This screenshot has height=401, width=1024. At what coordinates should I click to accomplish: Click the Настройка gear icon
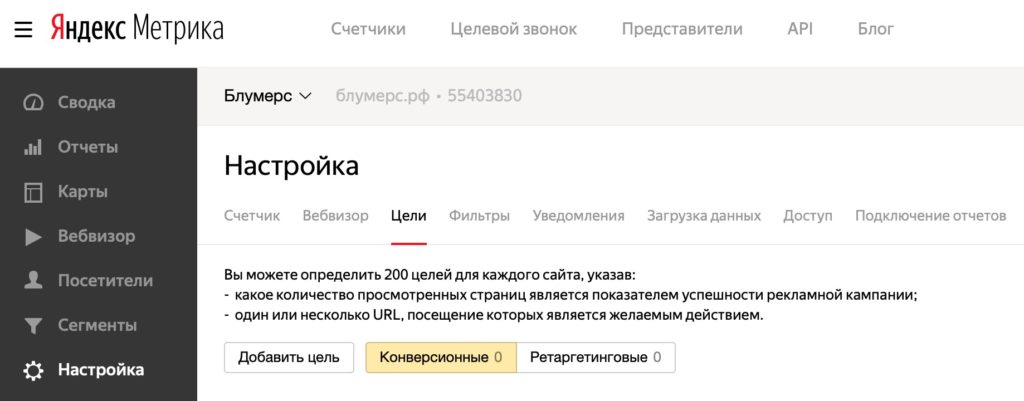[34, 370]
